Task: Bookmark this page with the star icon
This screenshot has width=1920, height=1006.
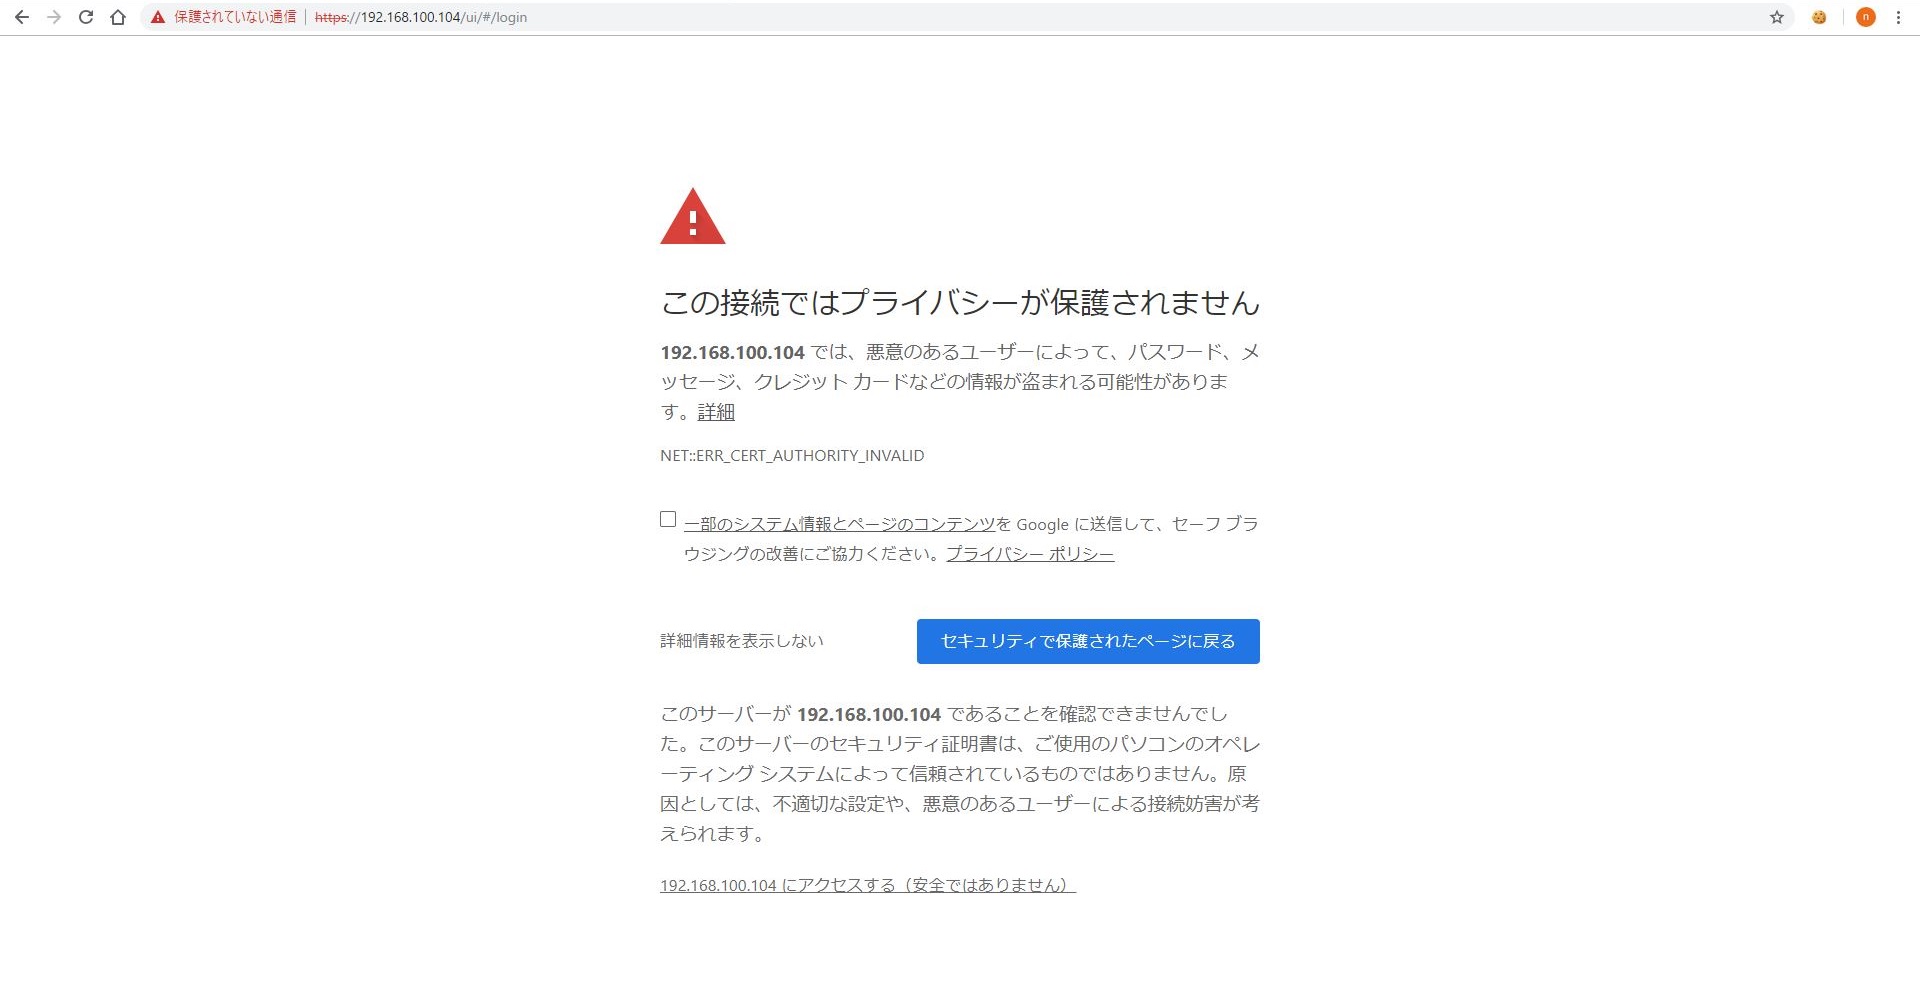Action: (x=1776, y=17)
